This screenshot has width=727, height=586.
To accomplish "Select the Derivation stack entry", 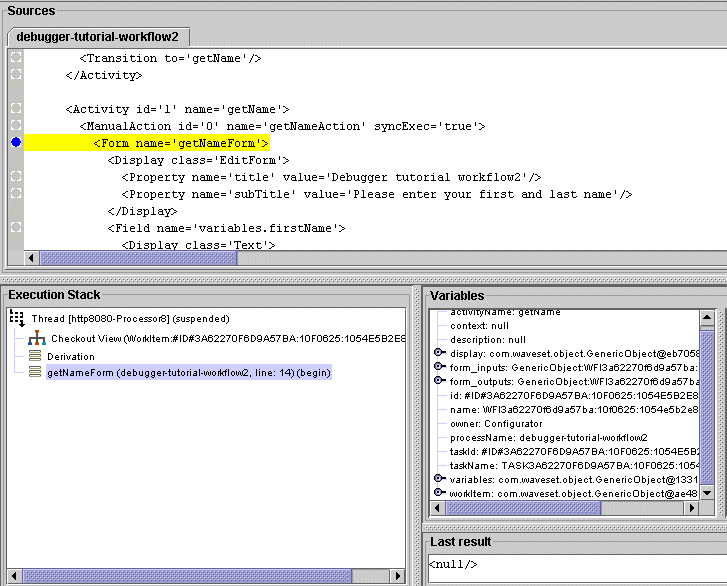I will pyautogui.click(x=71, y=357).
